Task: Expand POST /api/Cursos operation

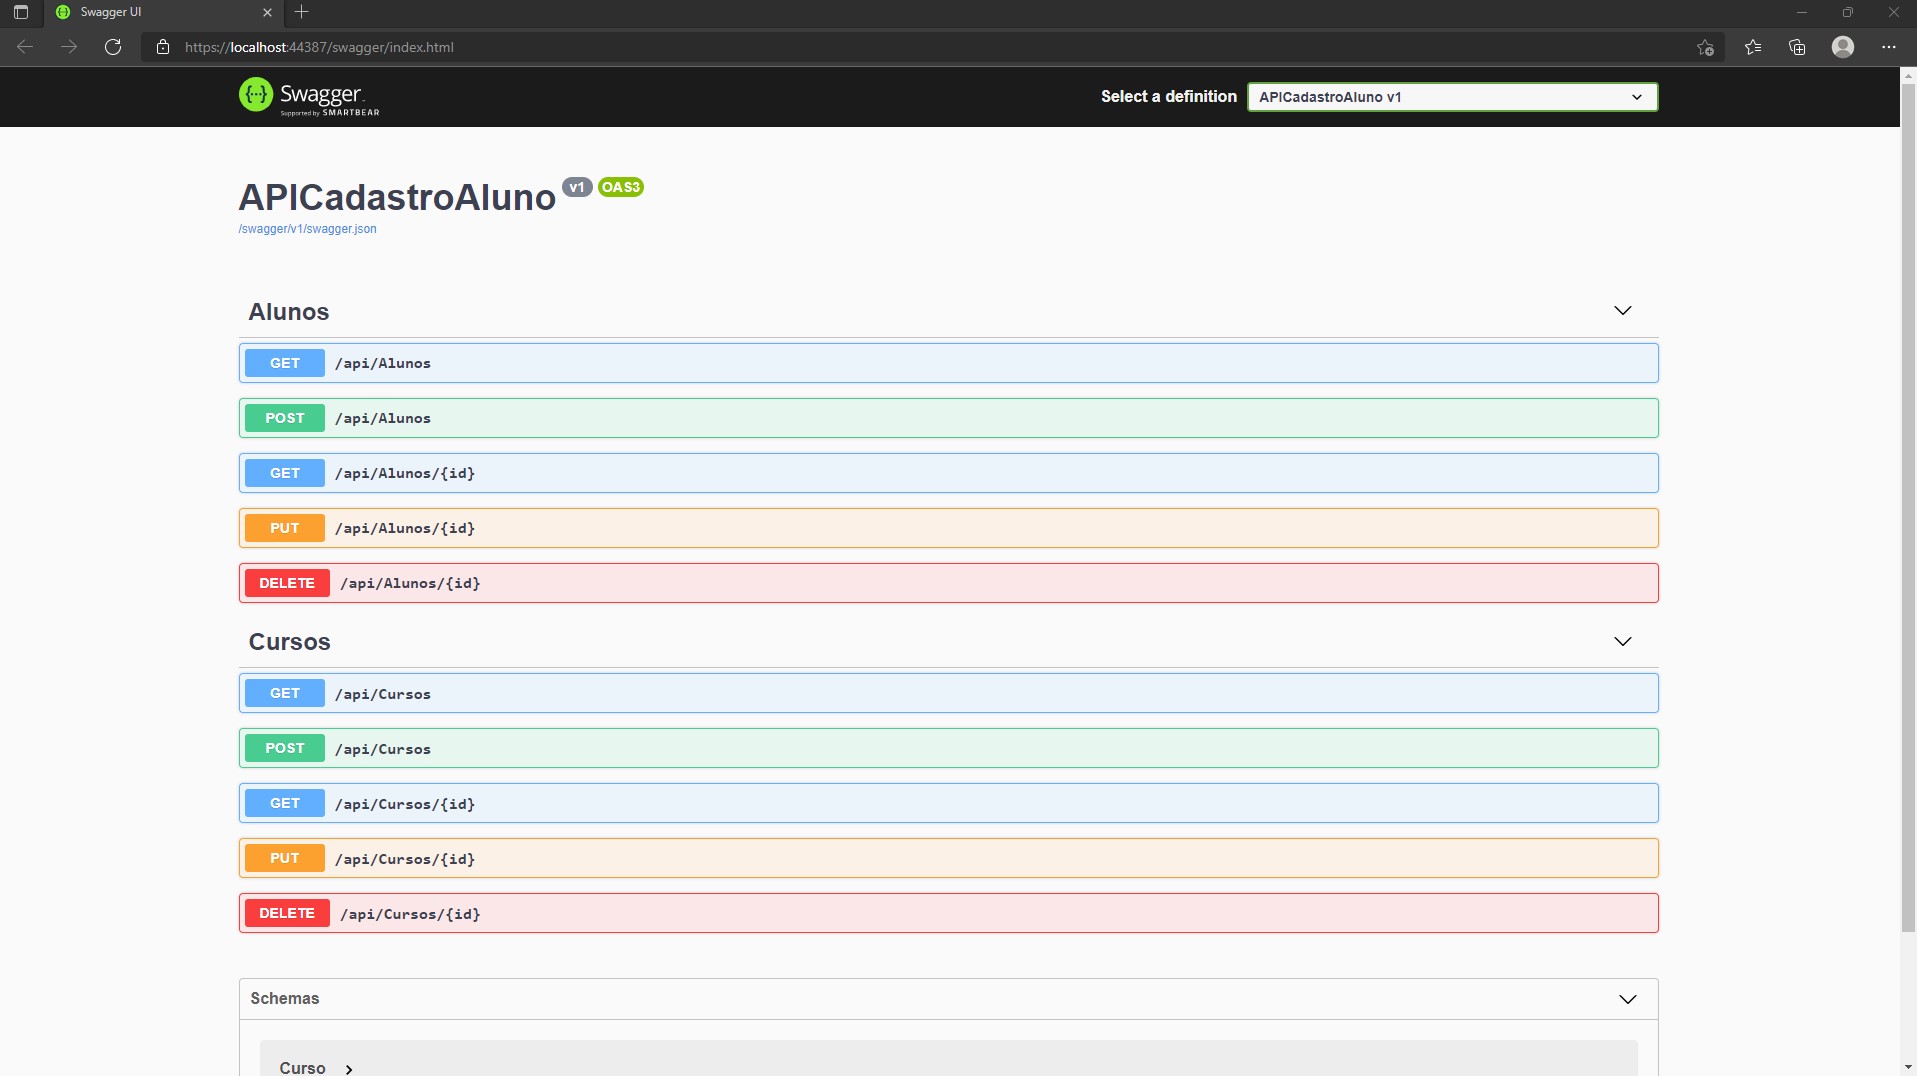Action: pos(948,748)
